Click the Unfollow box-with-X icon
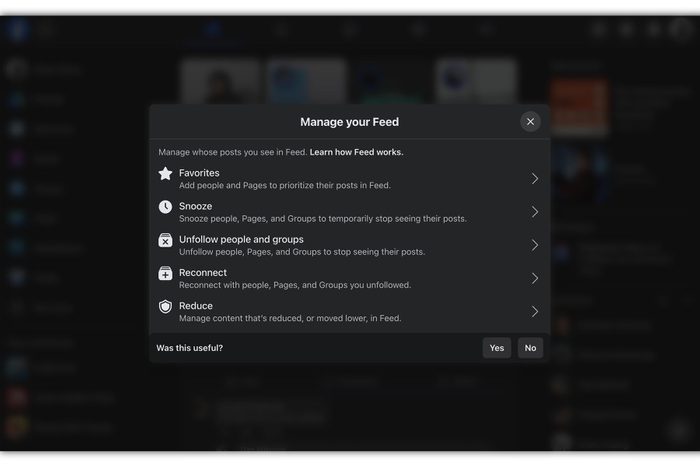This screenshot has width=700, height=467. point(165,241)
